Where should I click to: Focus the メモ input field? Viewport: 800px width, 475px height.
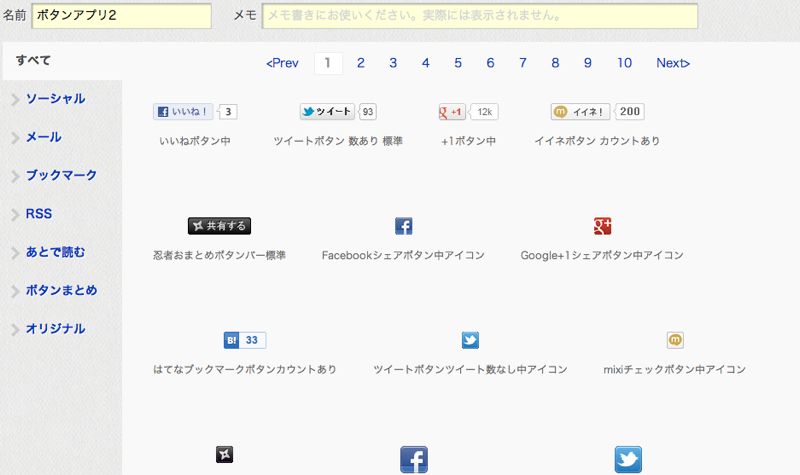coord(480,16)
